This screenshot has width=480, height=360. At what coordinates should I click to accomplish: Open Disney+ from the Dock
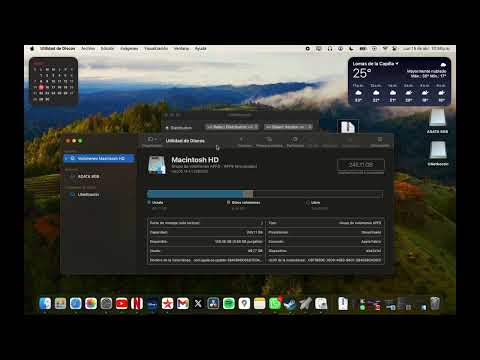[152, 304]
